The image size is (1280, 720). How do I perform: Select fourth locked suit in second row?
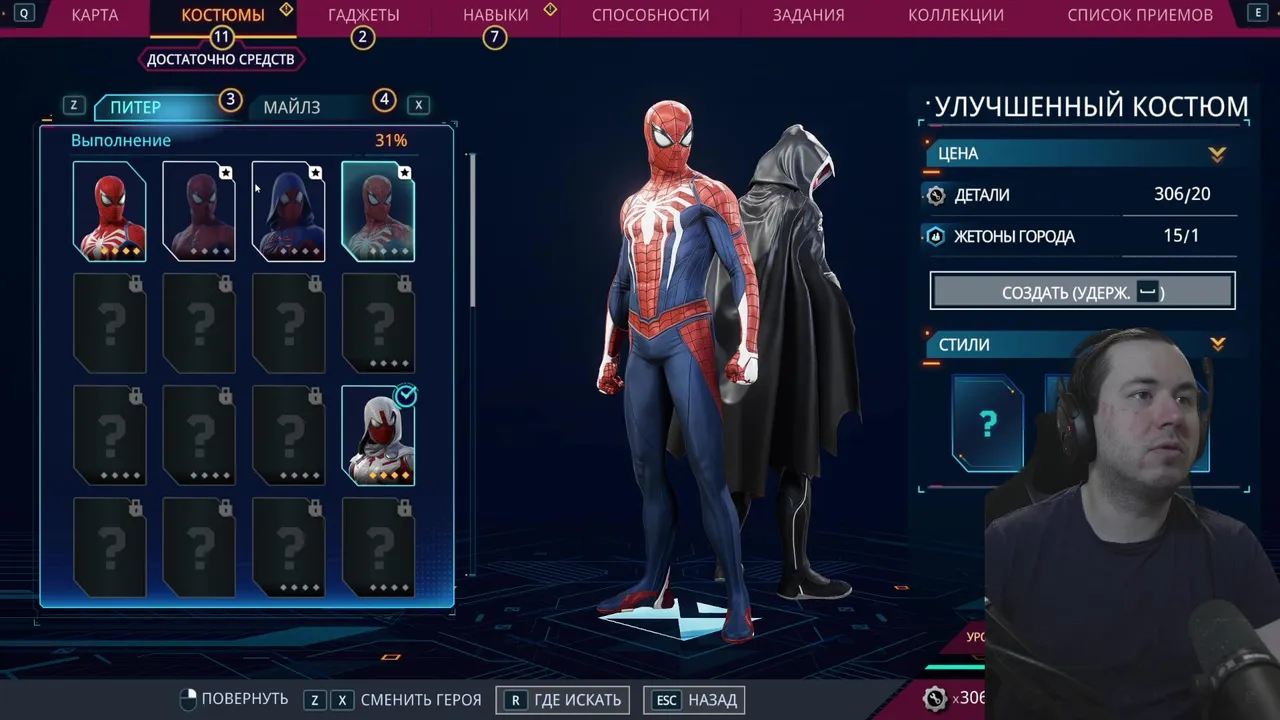378,323
